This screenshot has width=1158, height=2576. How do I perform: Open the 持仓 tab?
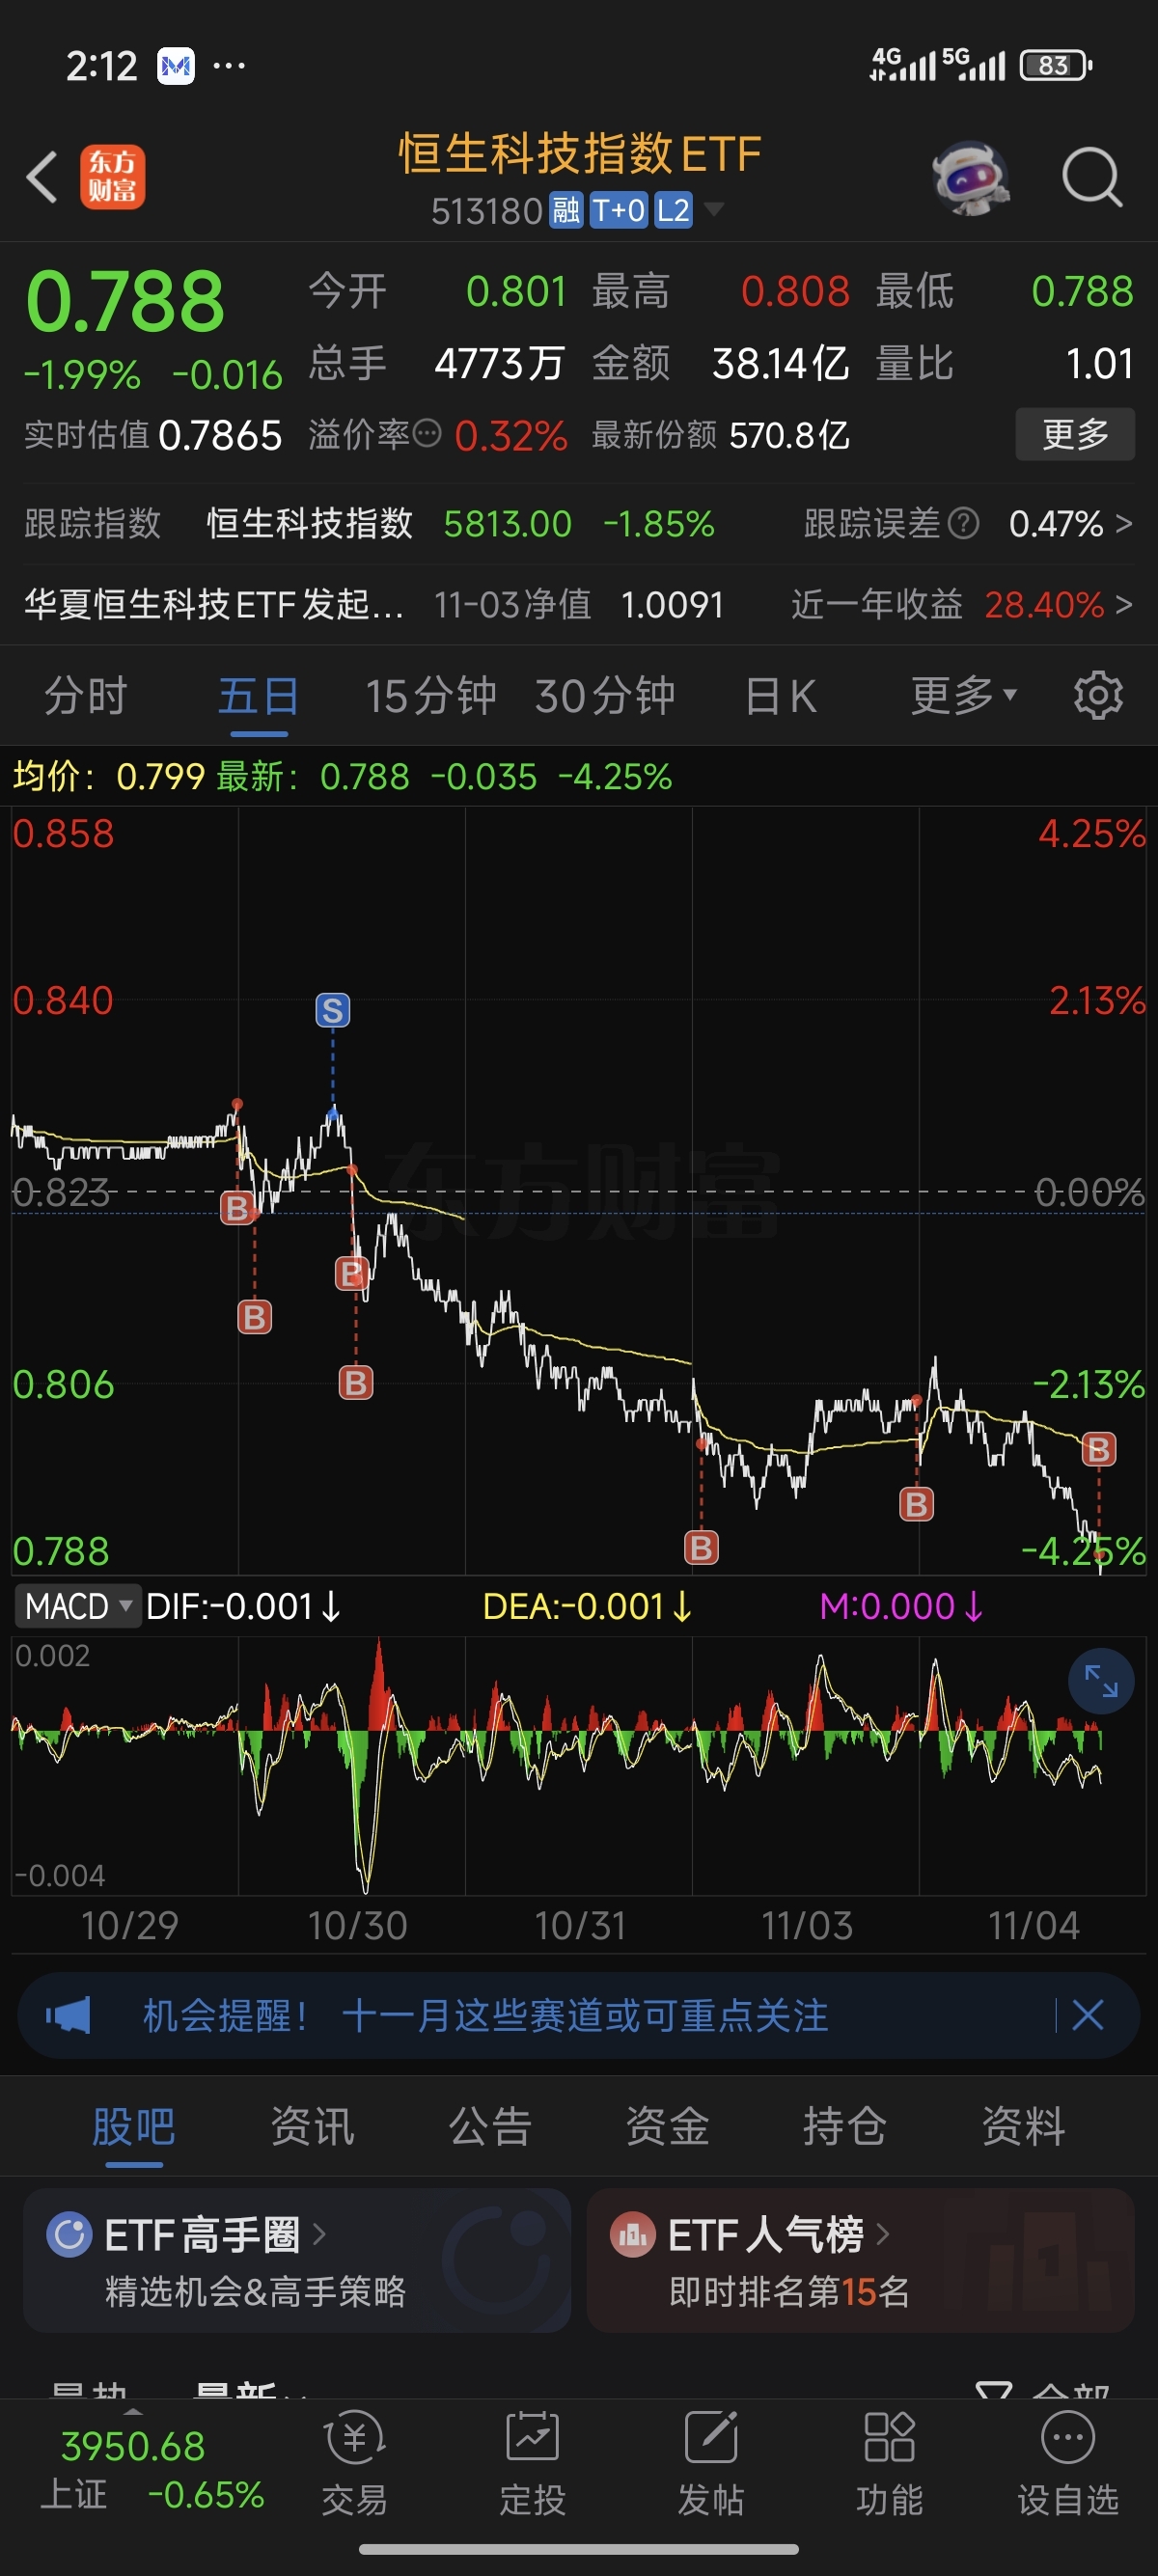click(x=845, y=2126)
